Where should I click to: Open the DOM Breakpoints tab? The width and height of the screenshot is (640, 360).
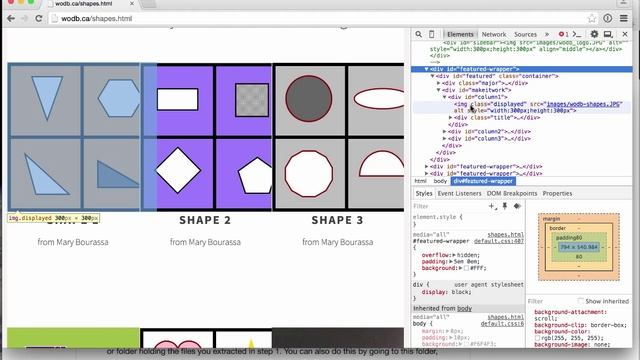512,193
